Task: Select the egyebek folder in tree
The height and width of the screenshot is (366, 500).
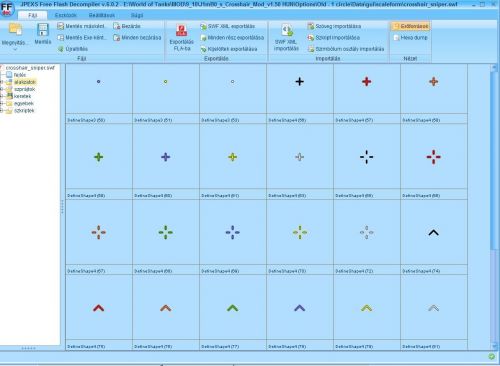Action: pyautogui.click(x=23, y=103)
